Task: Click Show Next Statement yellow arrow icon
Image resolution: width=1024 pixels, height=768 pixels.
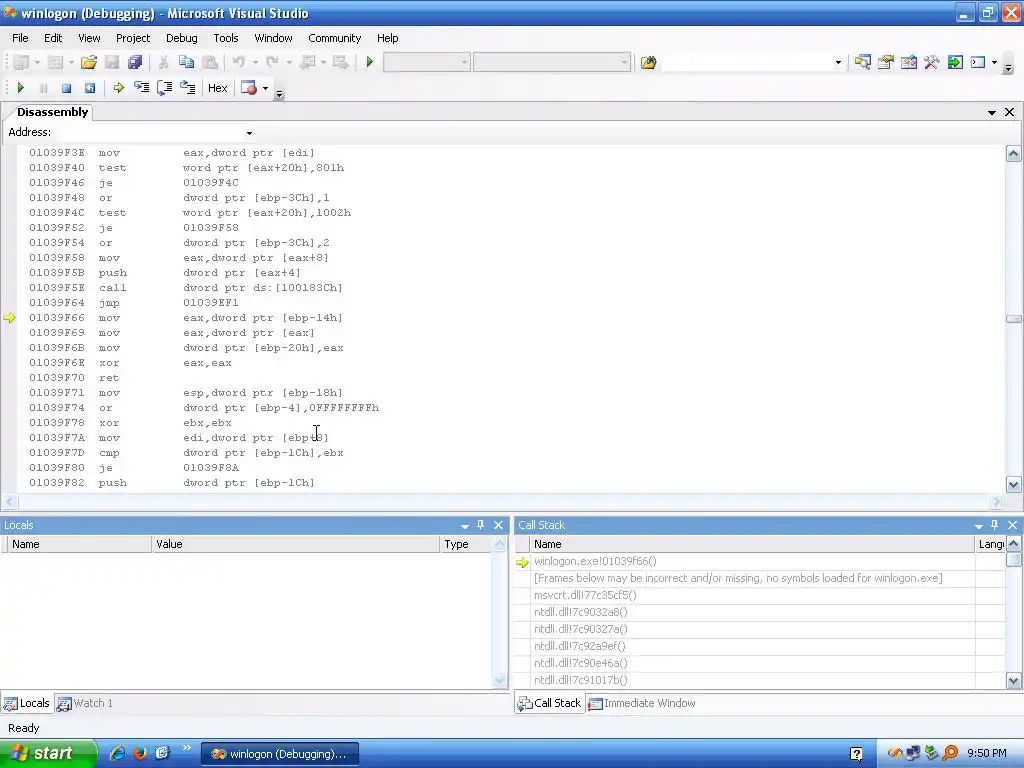Action: [x=118, y=88]
